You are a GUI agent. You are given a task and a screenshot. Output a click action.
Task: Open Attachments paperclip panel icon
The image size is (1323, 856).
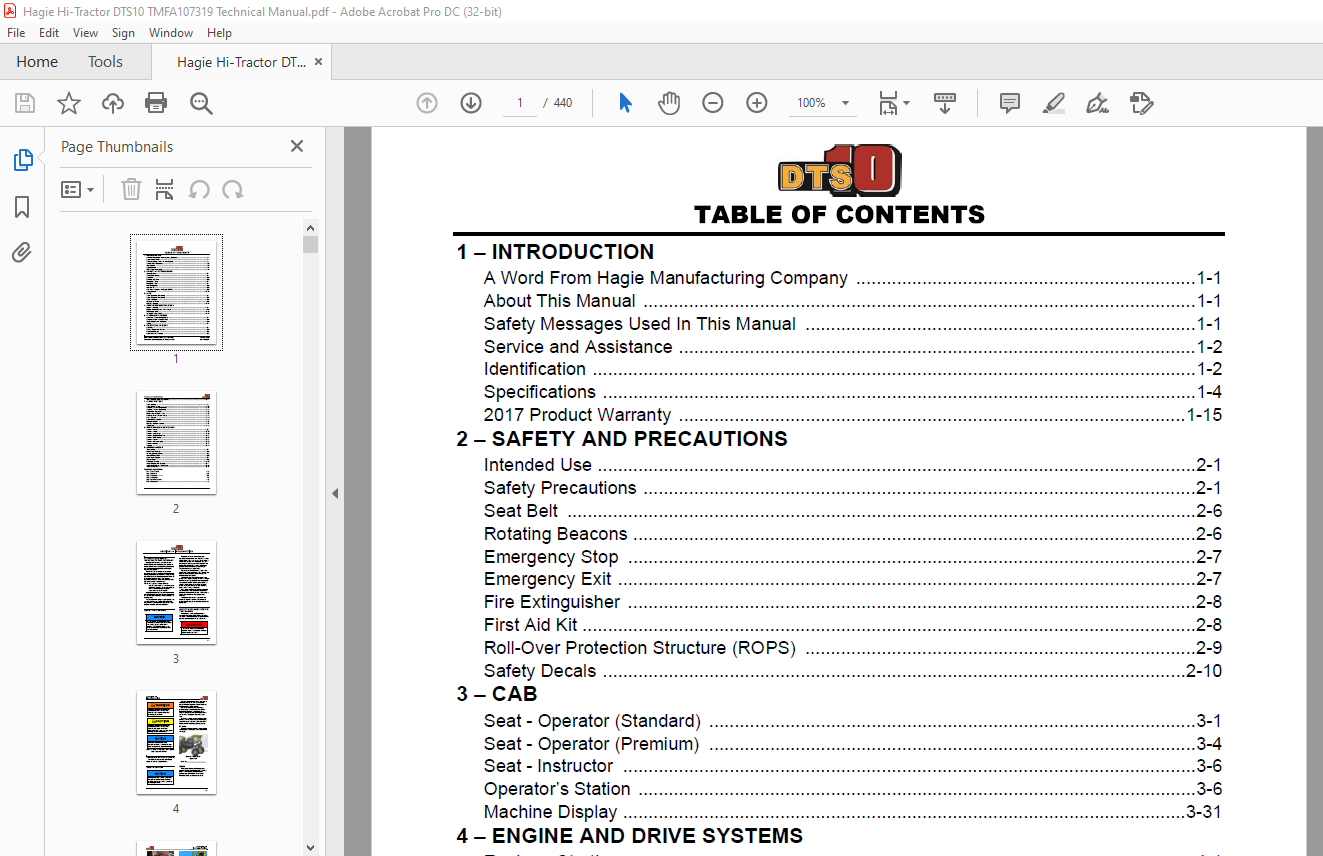[22, 253]
